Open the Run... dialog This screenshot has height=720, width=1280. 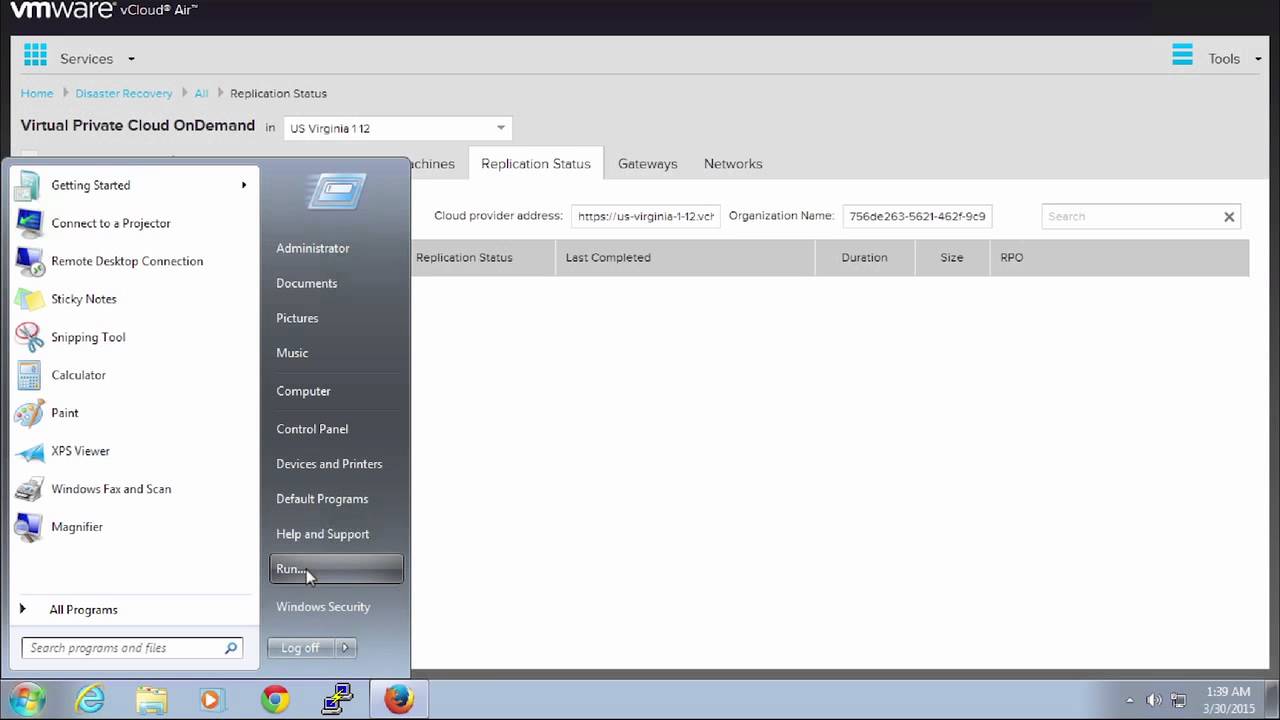[x=336, y=569]
